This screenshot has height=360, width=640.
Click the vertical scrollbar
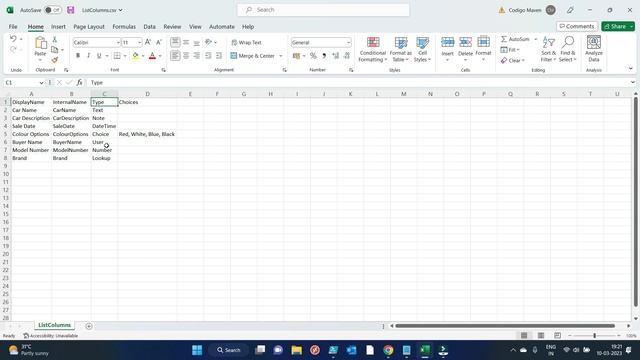pyautogui.click(x=636, y=202)
